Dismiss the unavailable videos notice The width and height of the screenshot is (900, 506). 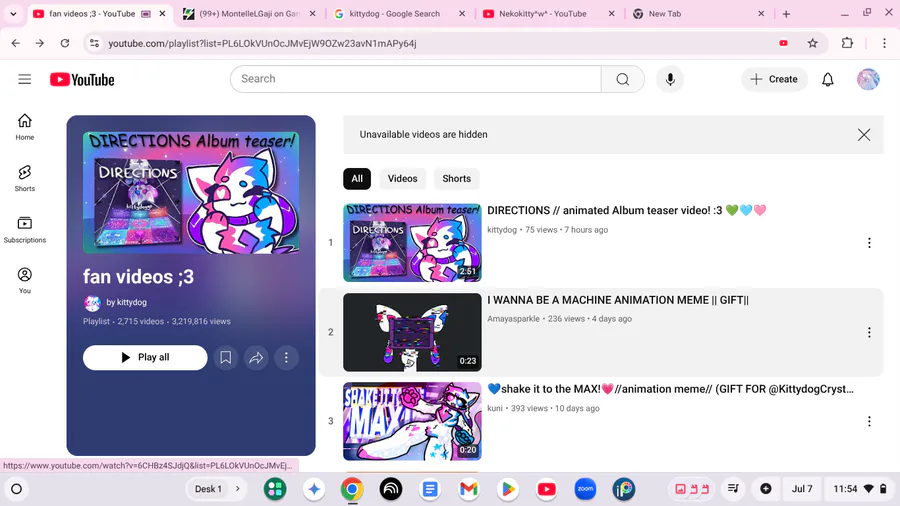[864, 135]
